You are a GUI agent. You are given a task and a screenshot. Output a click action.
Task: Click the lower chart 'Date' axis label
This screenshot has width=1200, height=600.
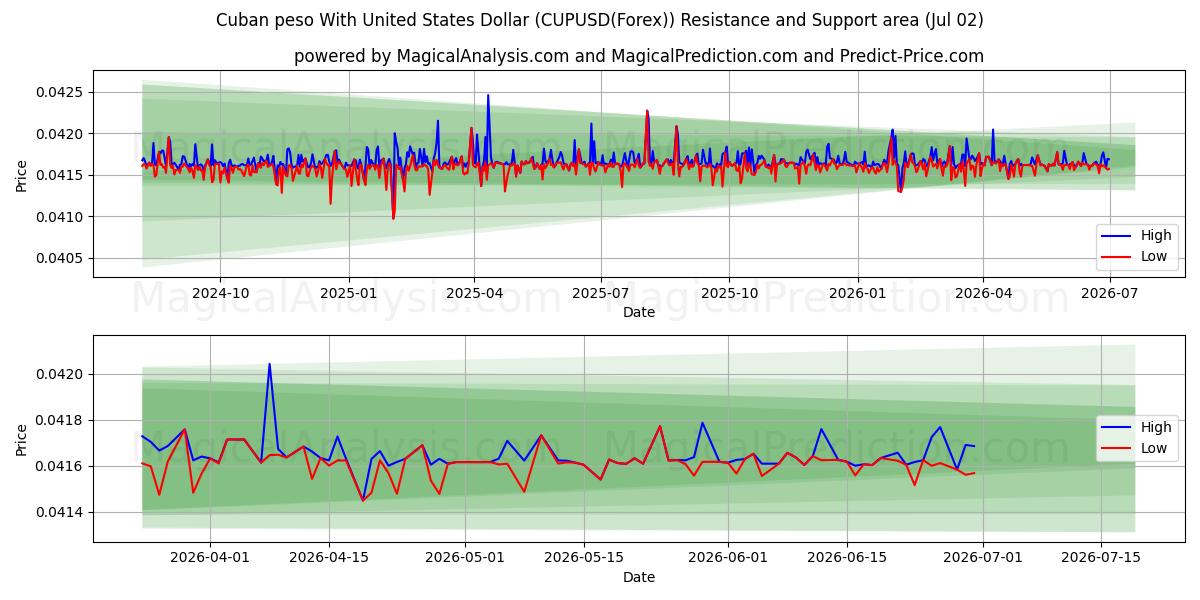tap(639, 577)
